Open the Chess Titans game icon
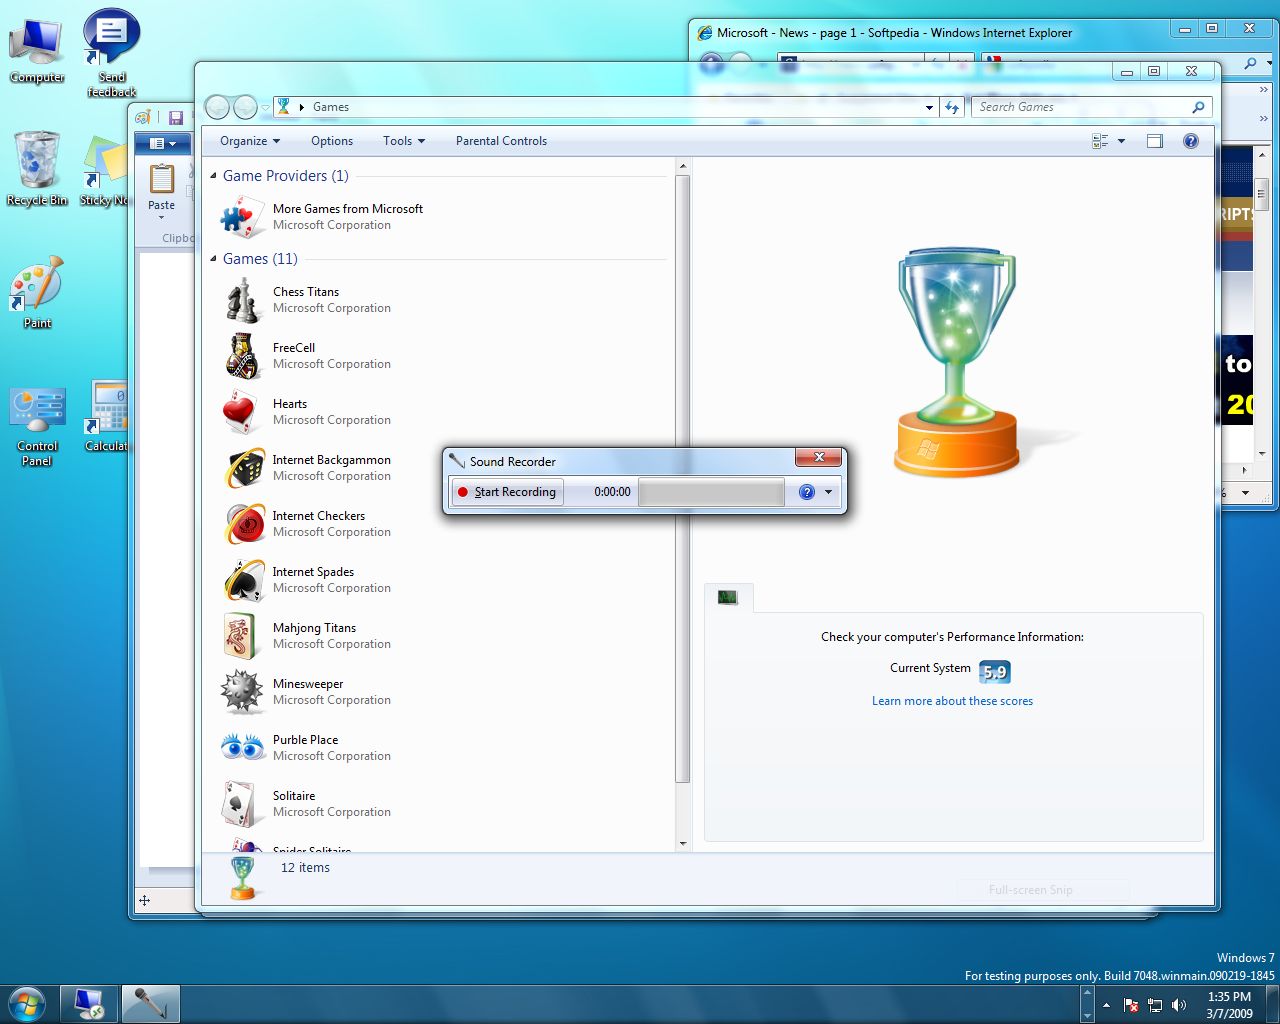 [x=242, y=300]
